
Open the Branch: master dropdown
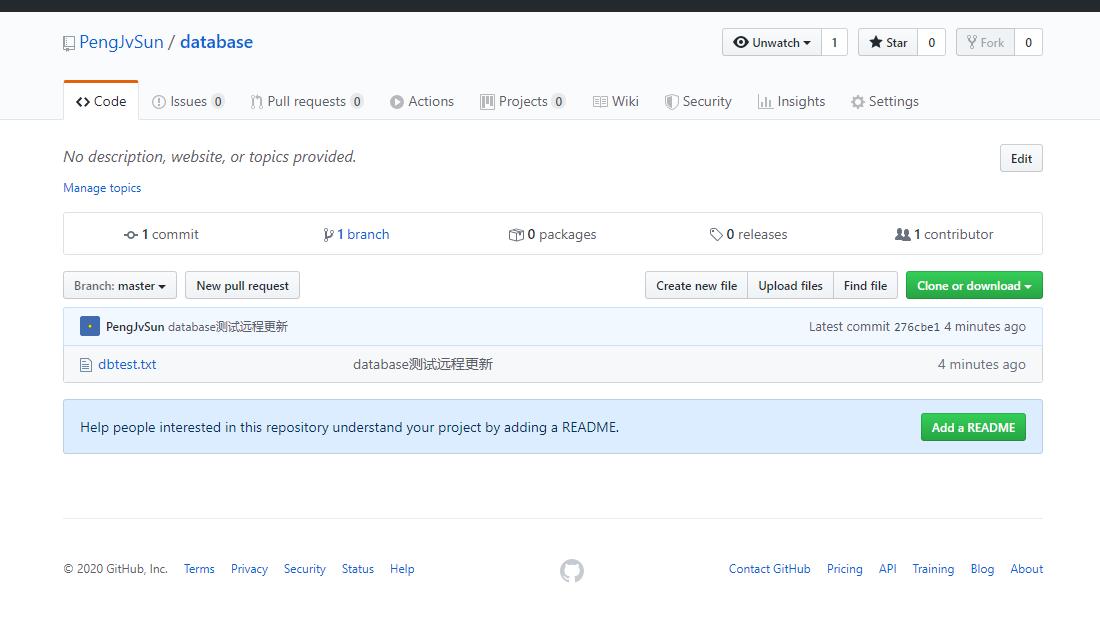click(x=119, y=285)
